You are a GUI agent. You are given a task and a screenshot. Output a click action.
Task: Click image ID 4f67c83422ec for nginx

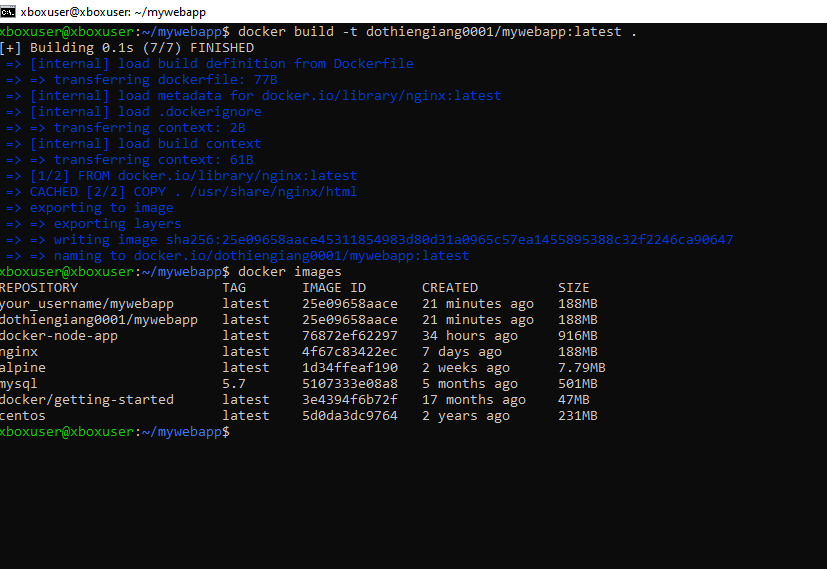click(x=350, y=352)
